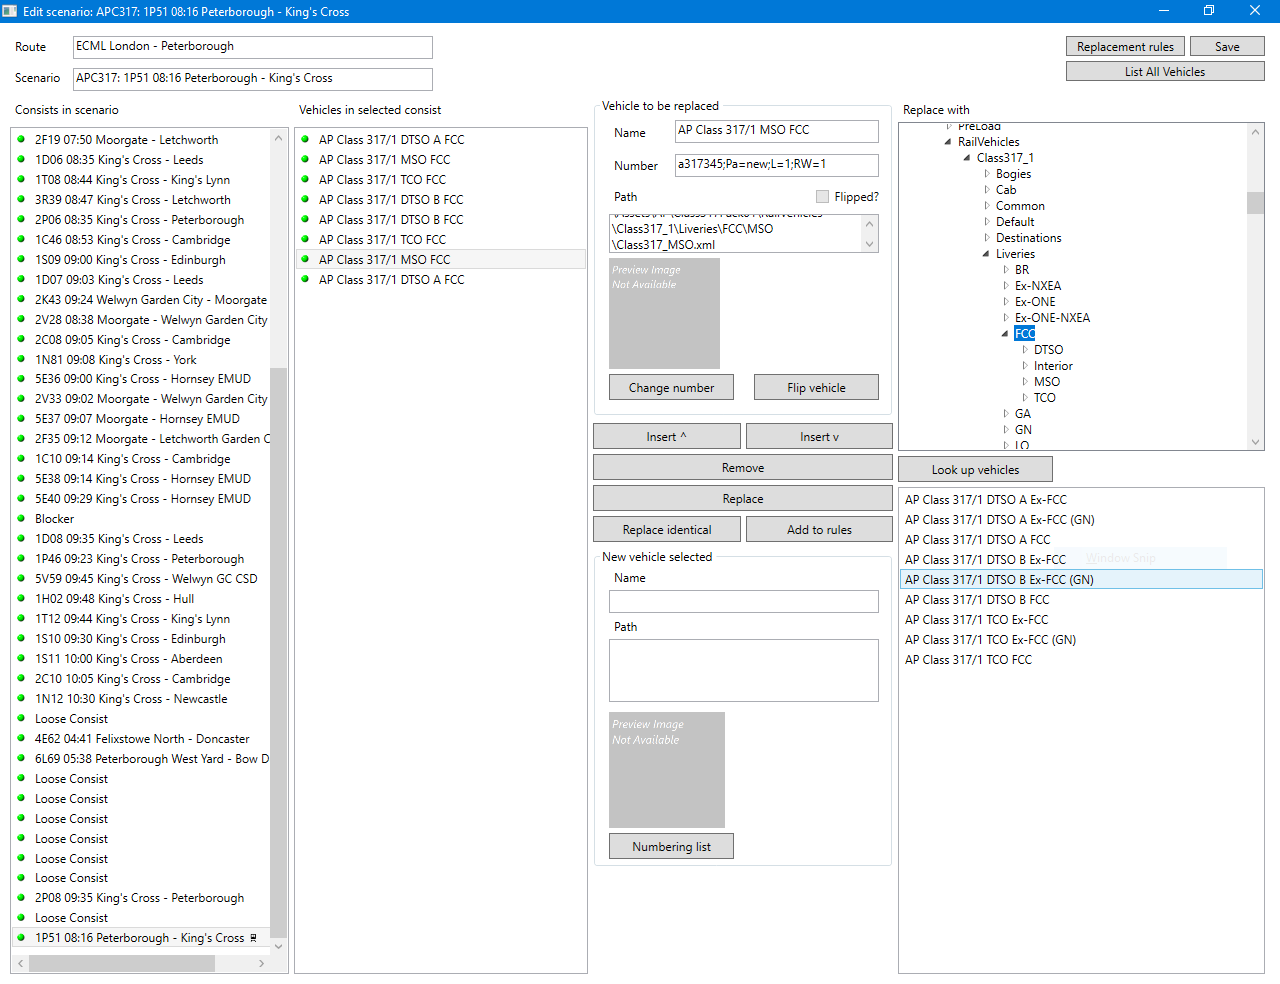Open the Replacement rules dialog
Image resolution: width=1280 pixels, height=984 pixels.
(1125, 47)
